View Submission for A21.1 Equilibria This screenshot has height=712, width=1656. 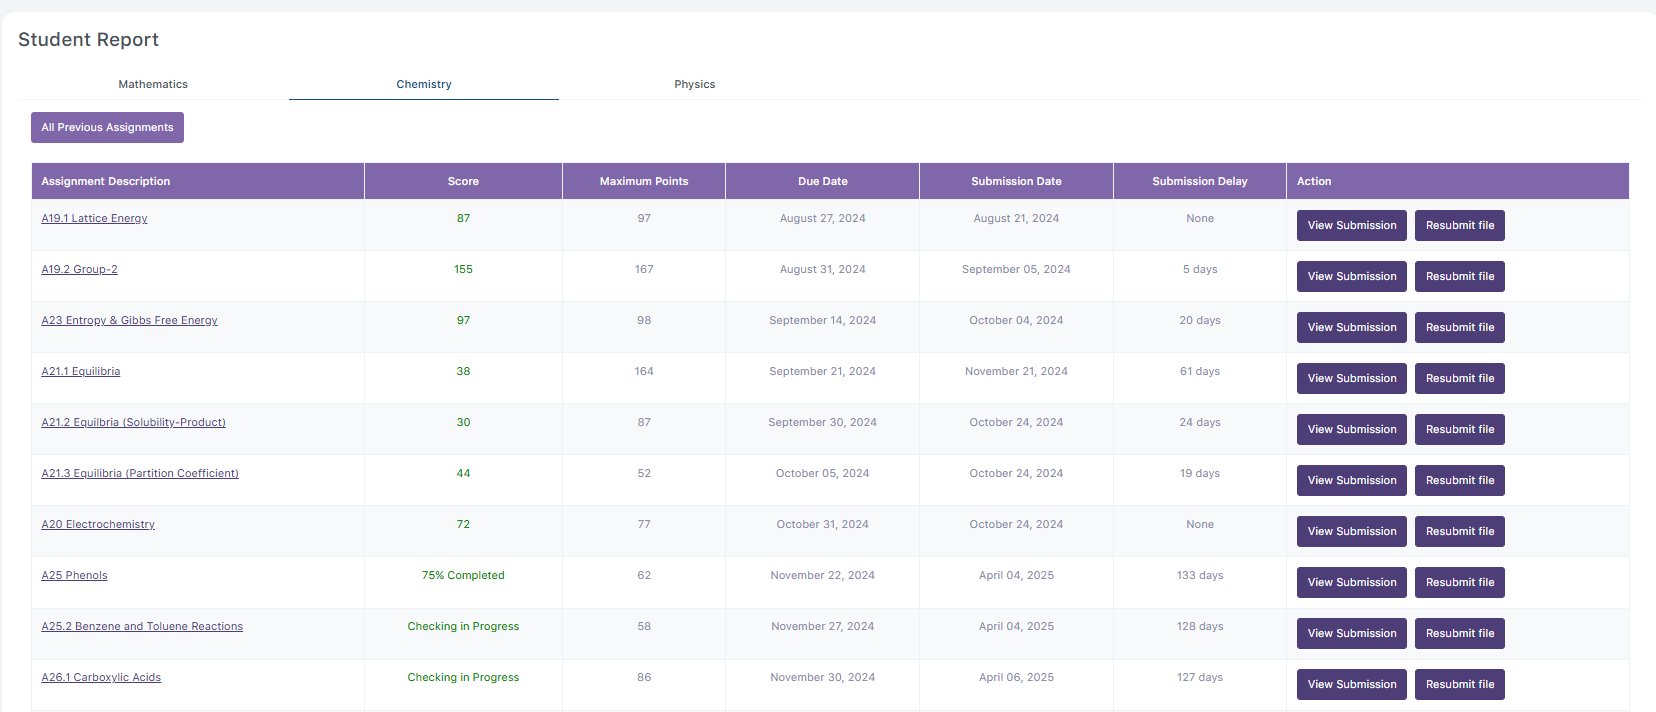coord(1351,378)
